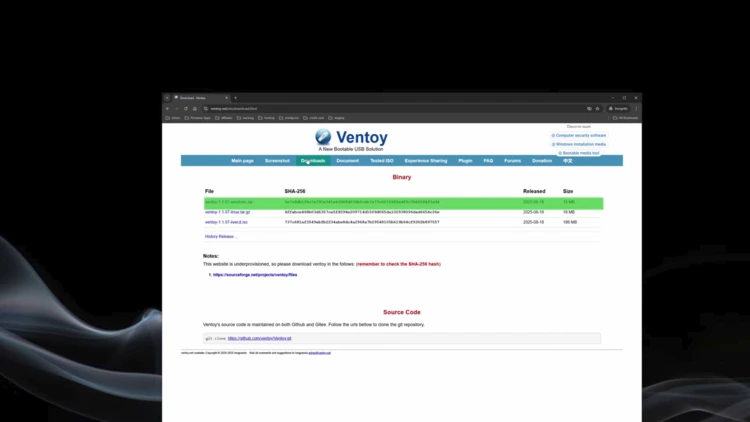This screenshot has height=422, width=750.
Task: Open the All Bookmarks folder
Action: [x=625, y=118]
